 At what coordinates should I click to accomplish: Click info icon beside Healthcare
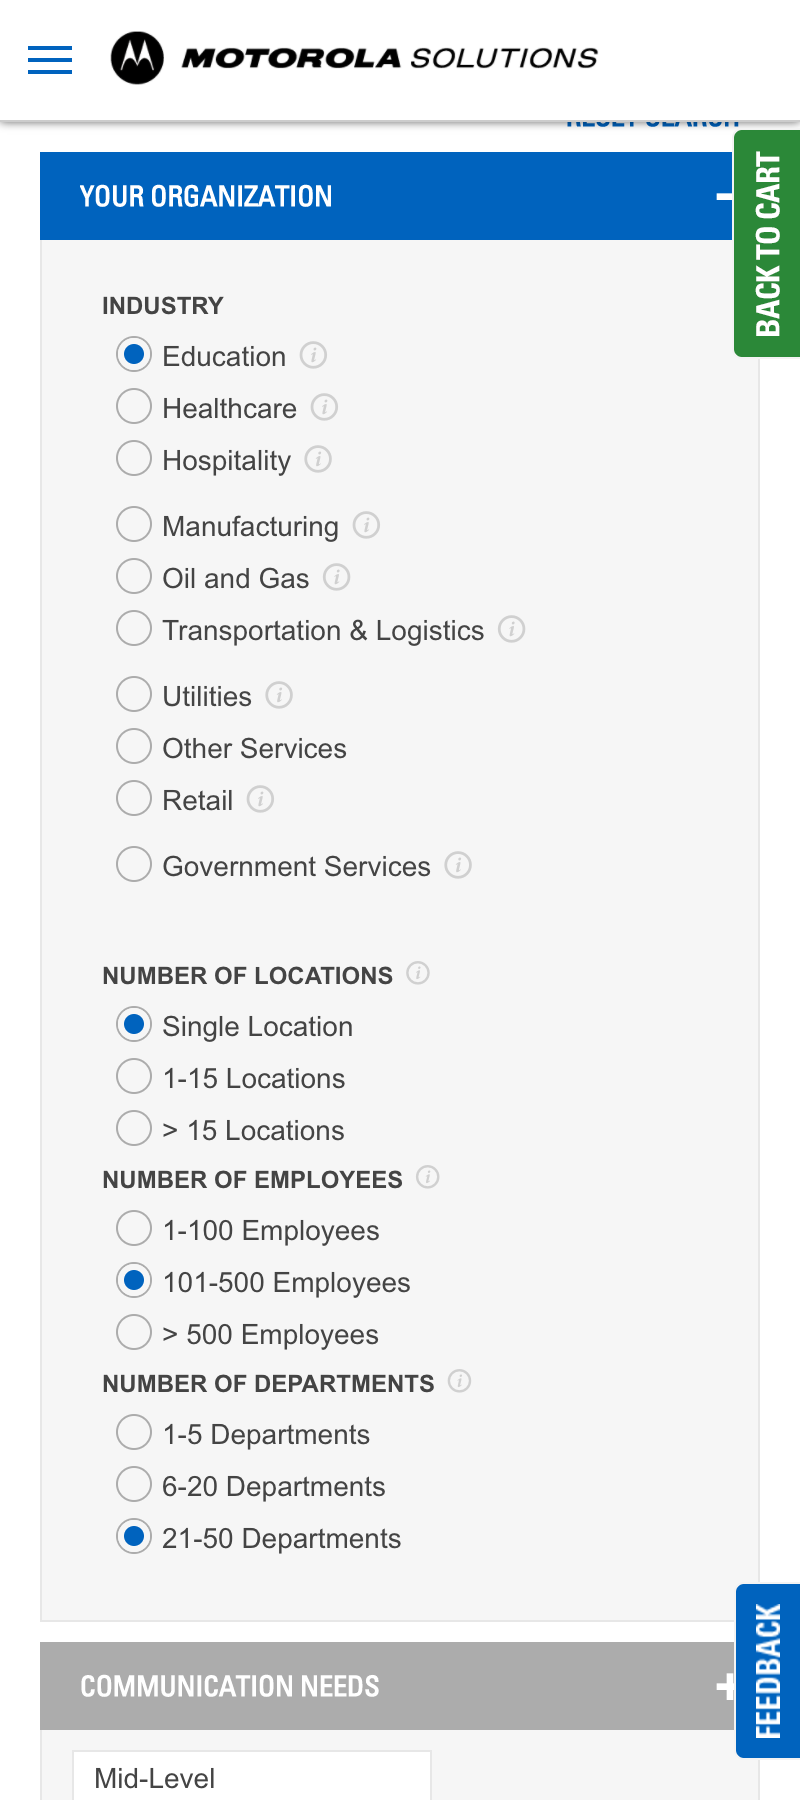click(324, 407)
